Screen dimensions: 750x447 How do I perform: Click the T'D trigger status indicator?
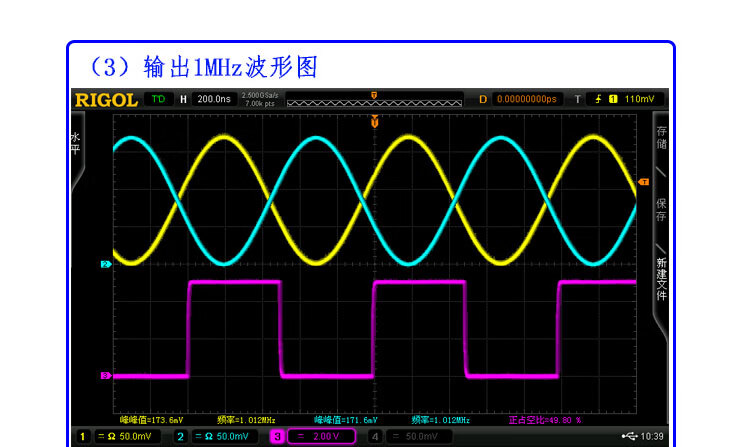coord(158,99)
